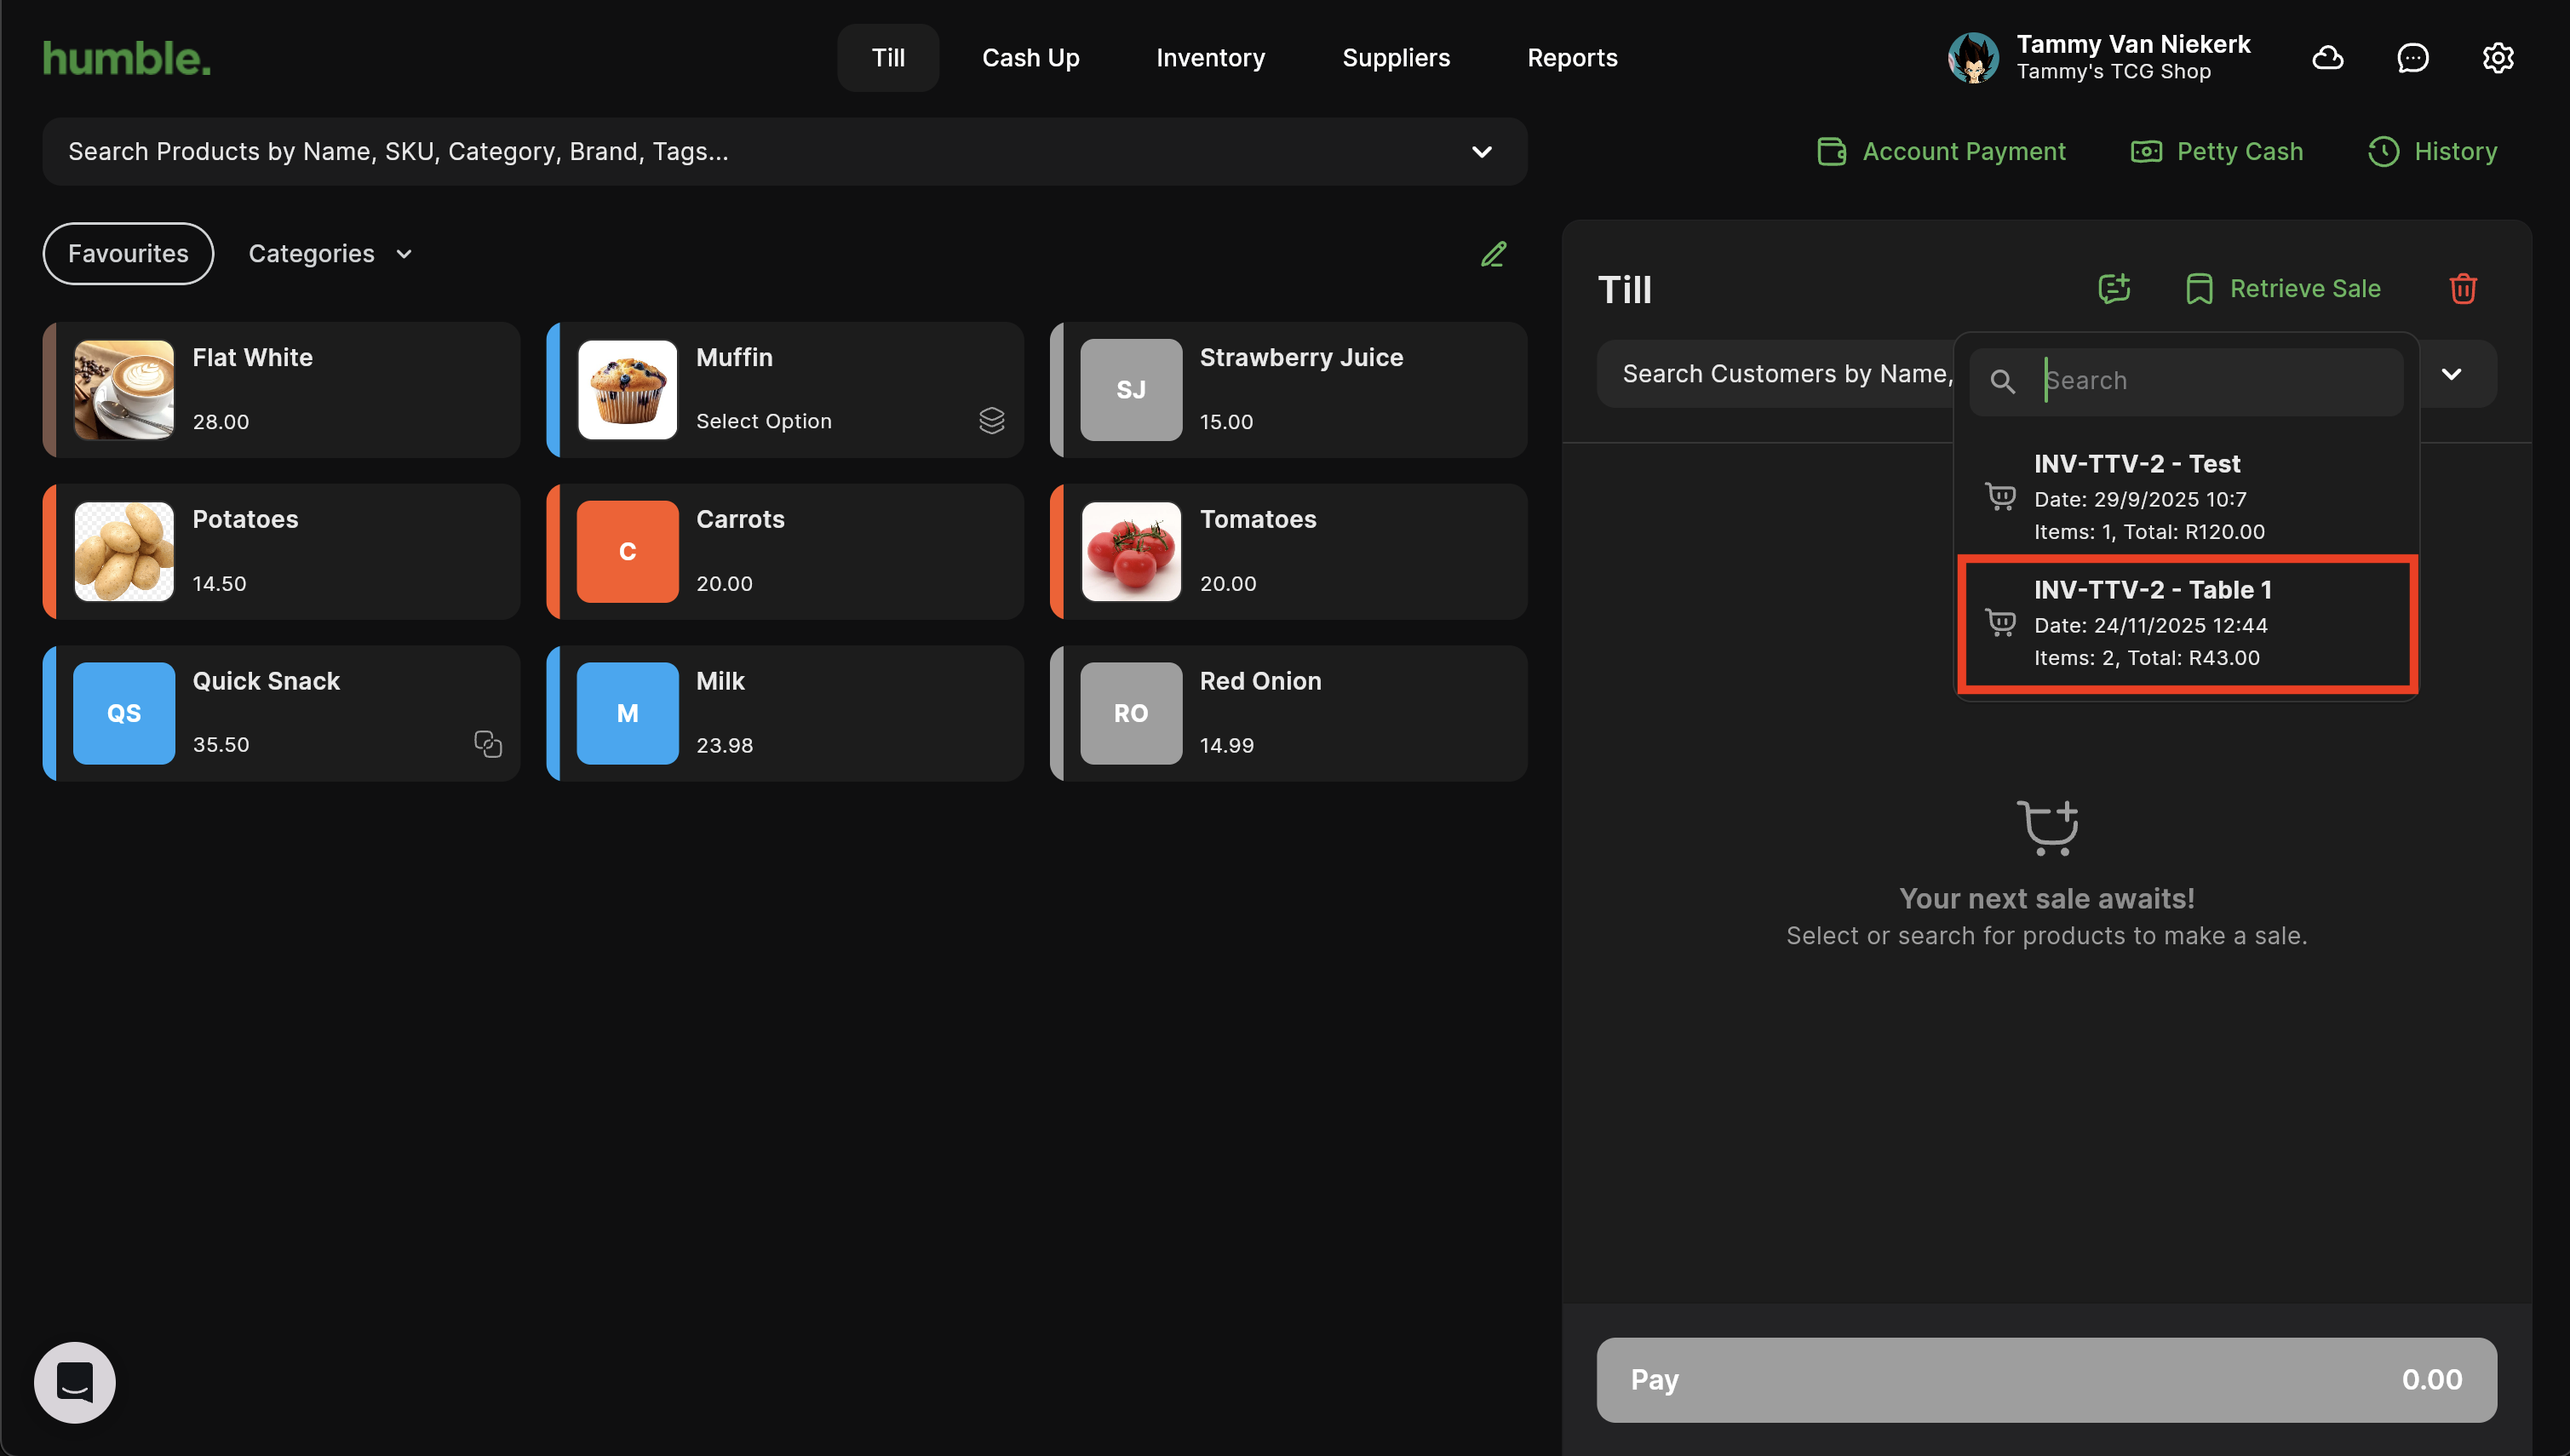
Task: Click the red trash clear sale icon
Action: [2462, 289]
